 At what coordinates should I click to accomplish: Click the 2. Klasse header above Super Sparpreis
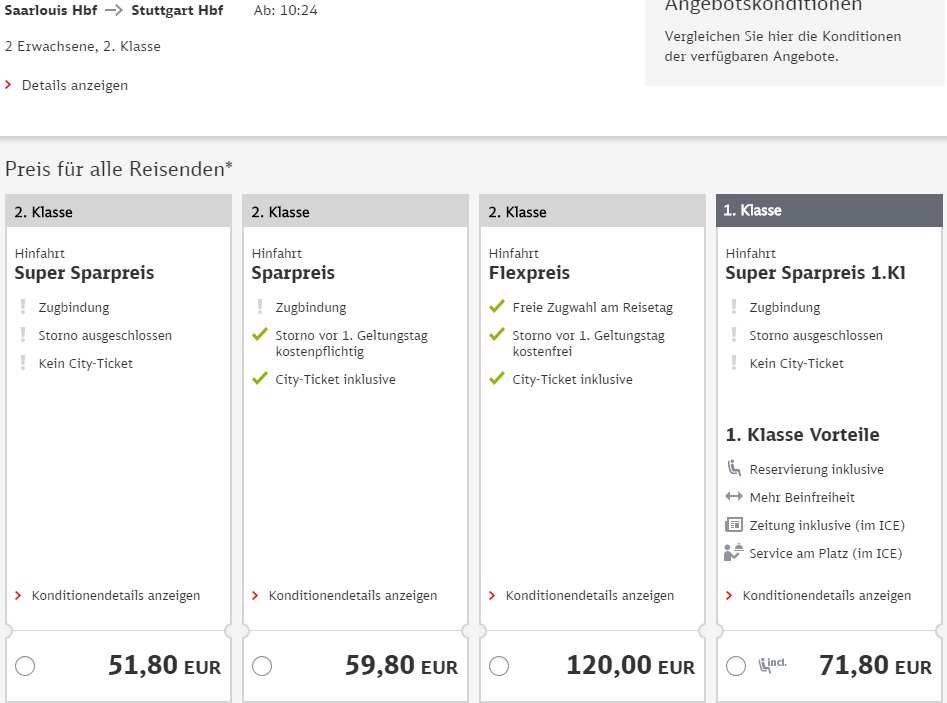118,211
